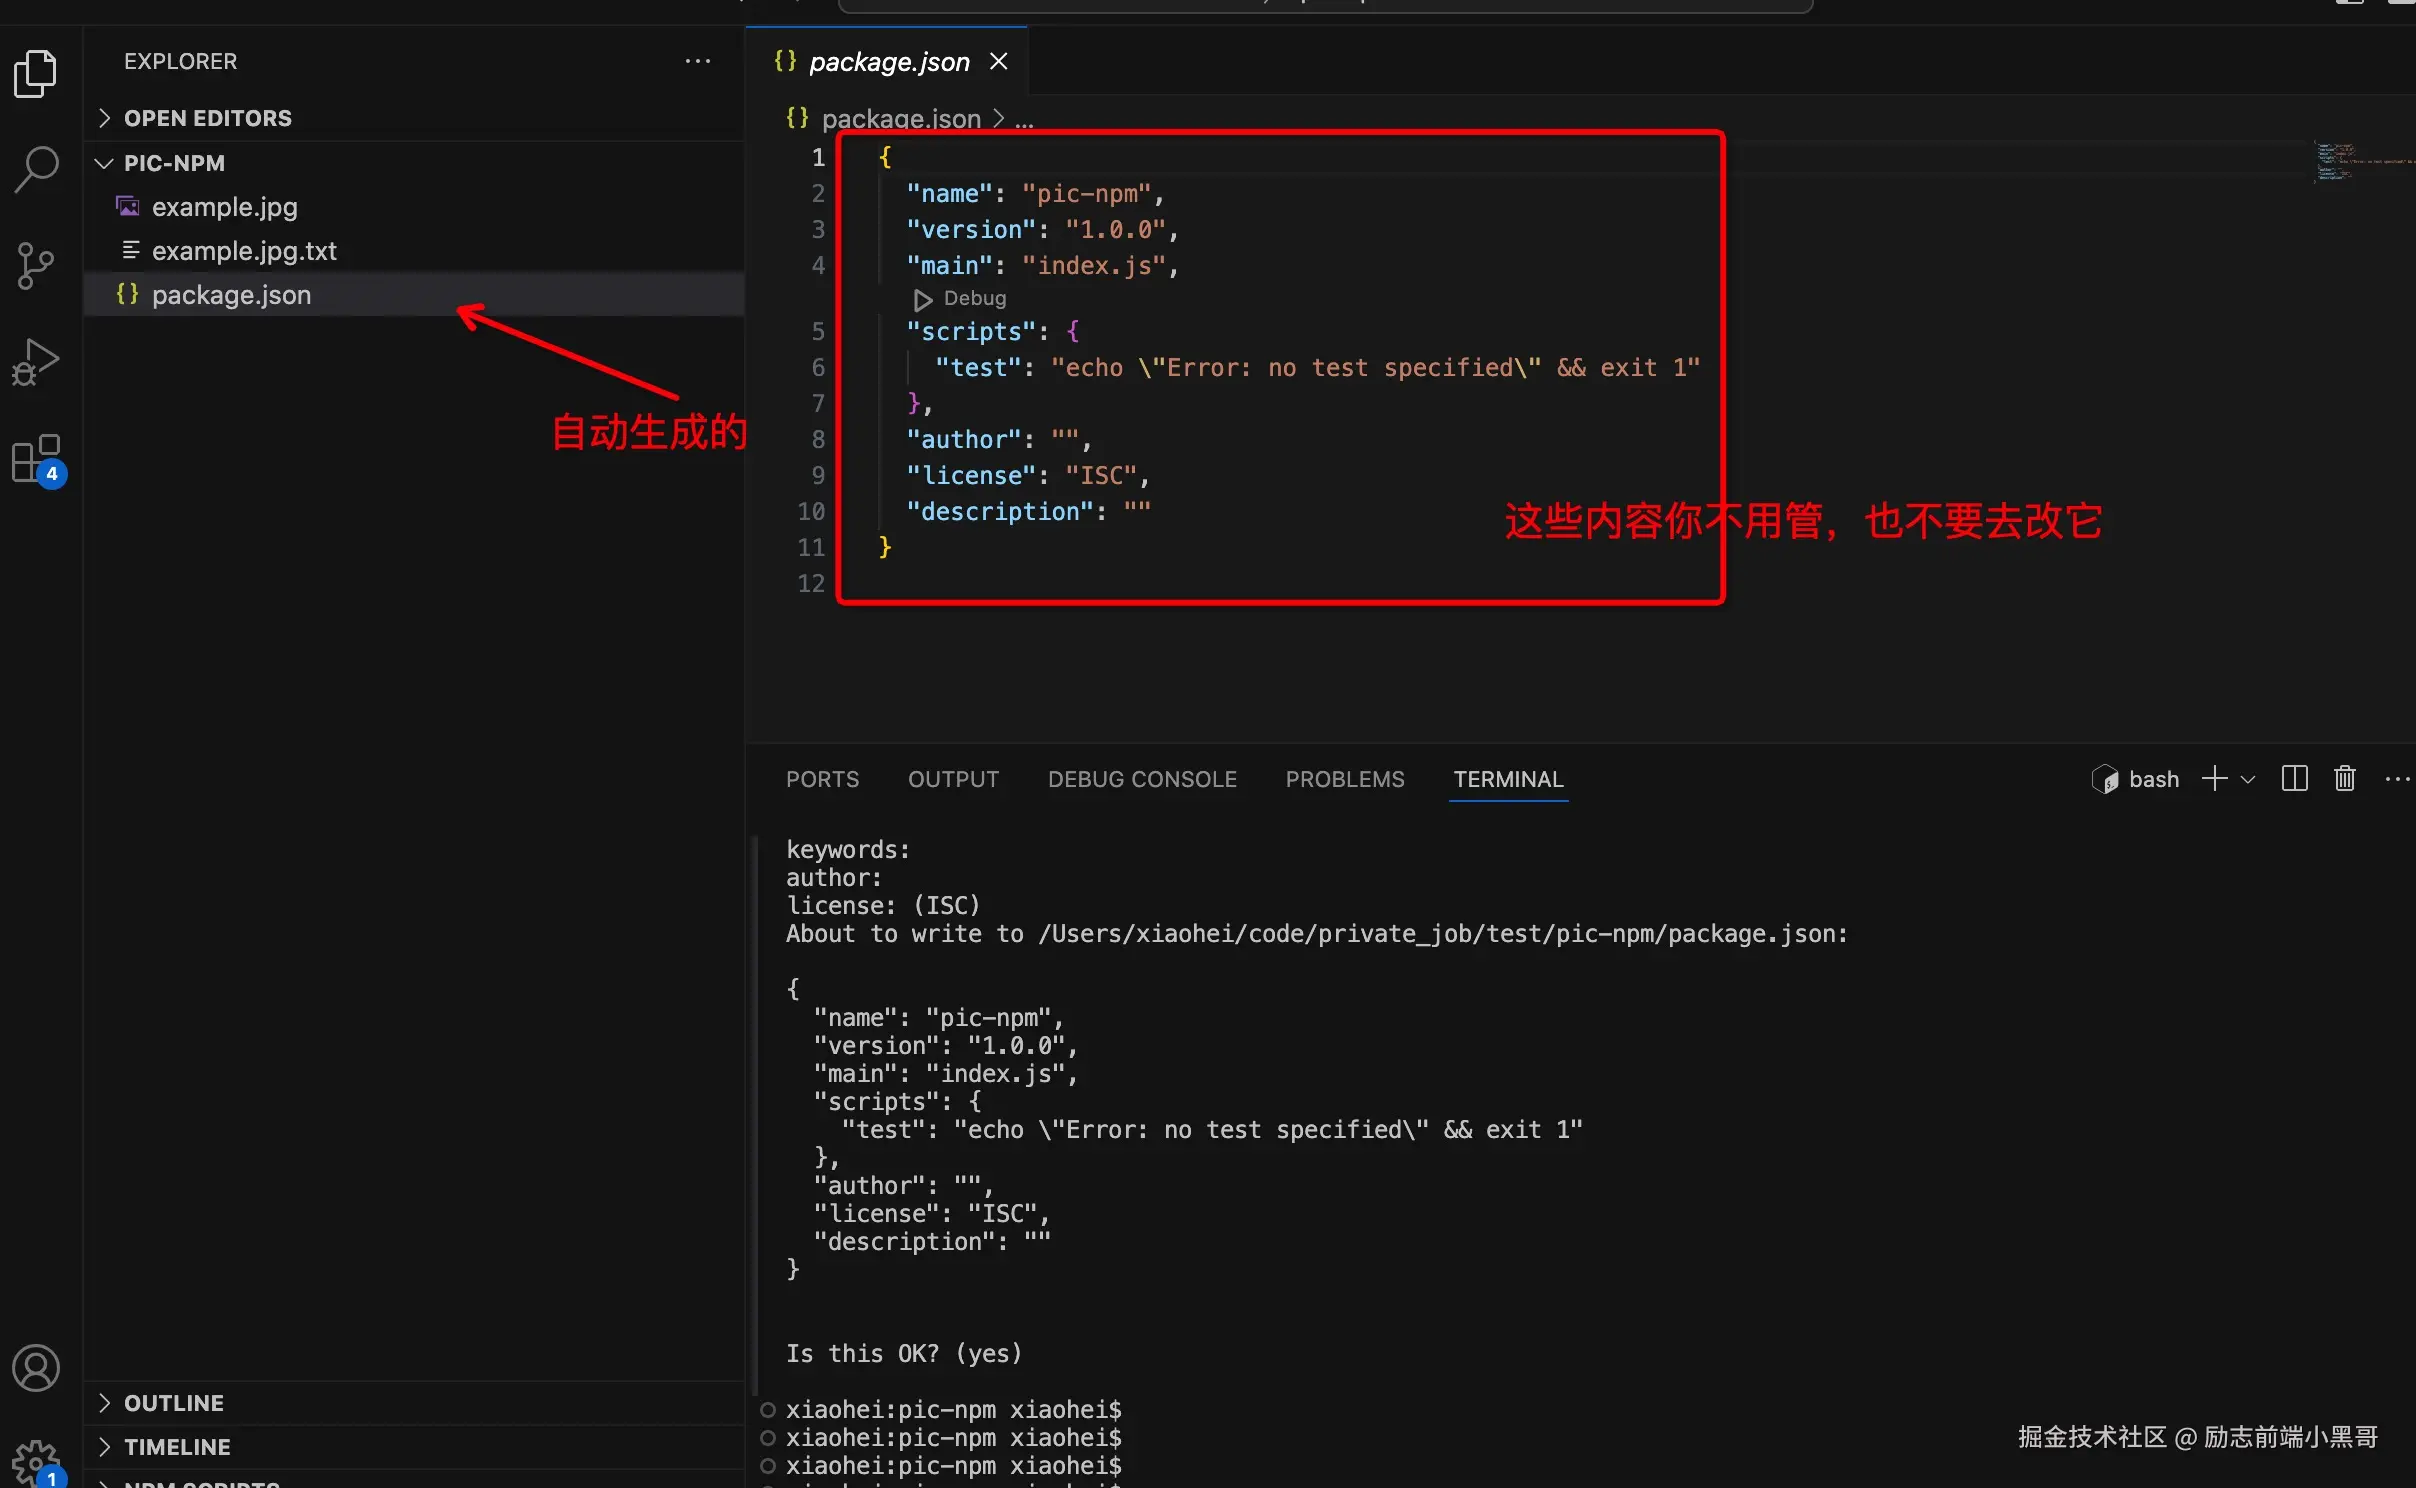Open the new terminal launch profile dropdown
This screenshot has width=2416, height=1488.
(x=2248, y=779)
